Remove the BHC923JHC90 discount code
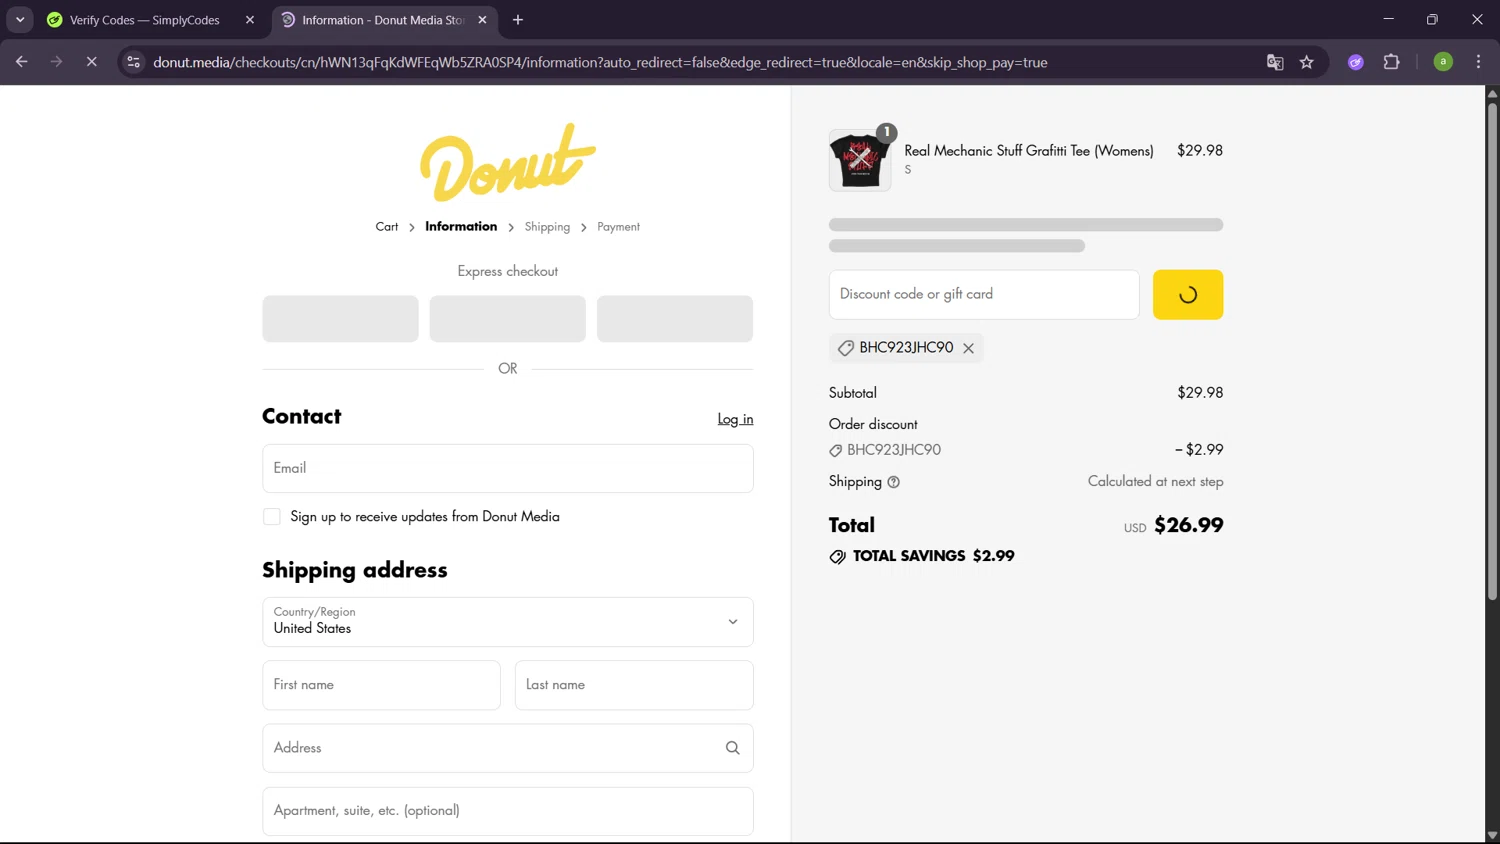 click(x=968, y=348)
